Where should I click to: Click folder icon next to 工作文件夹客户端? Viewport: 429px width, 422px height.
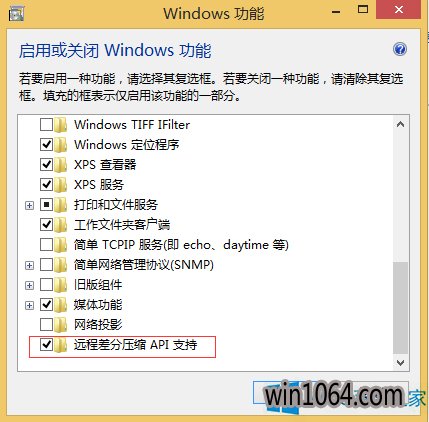click(61, 225)
